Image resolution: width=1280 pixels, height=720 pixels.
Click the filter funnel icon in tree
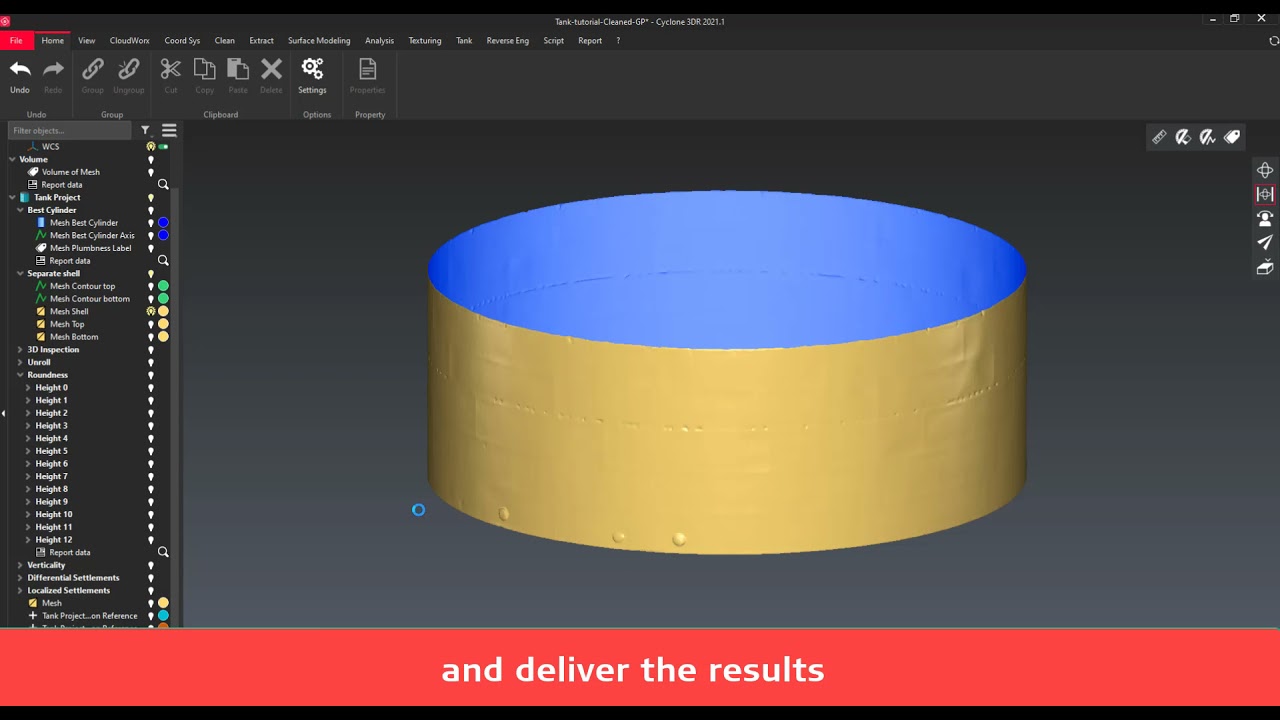point(145,130)
